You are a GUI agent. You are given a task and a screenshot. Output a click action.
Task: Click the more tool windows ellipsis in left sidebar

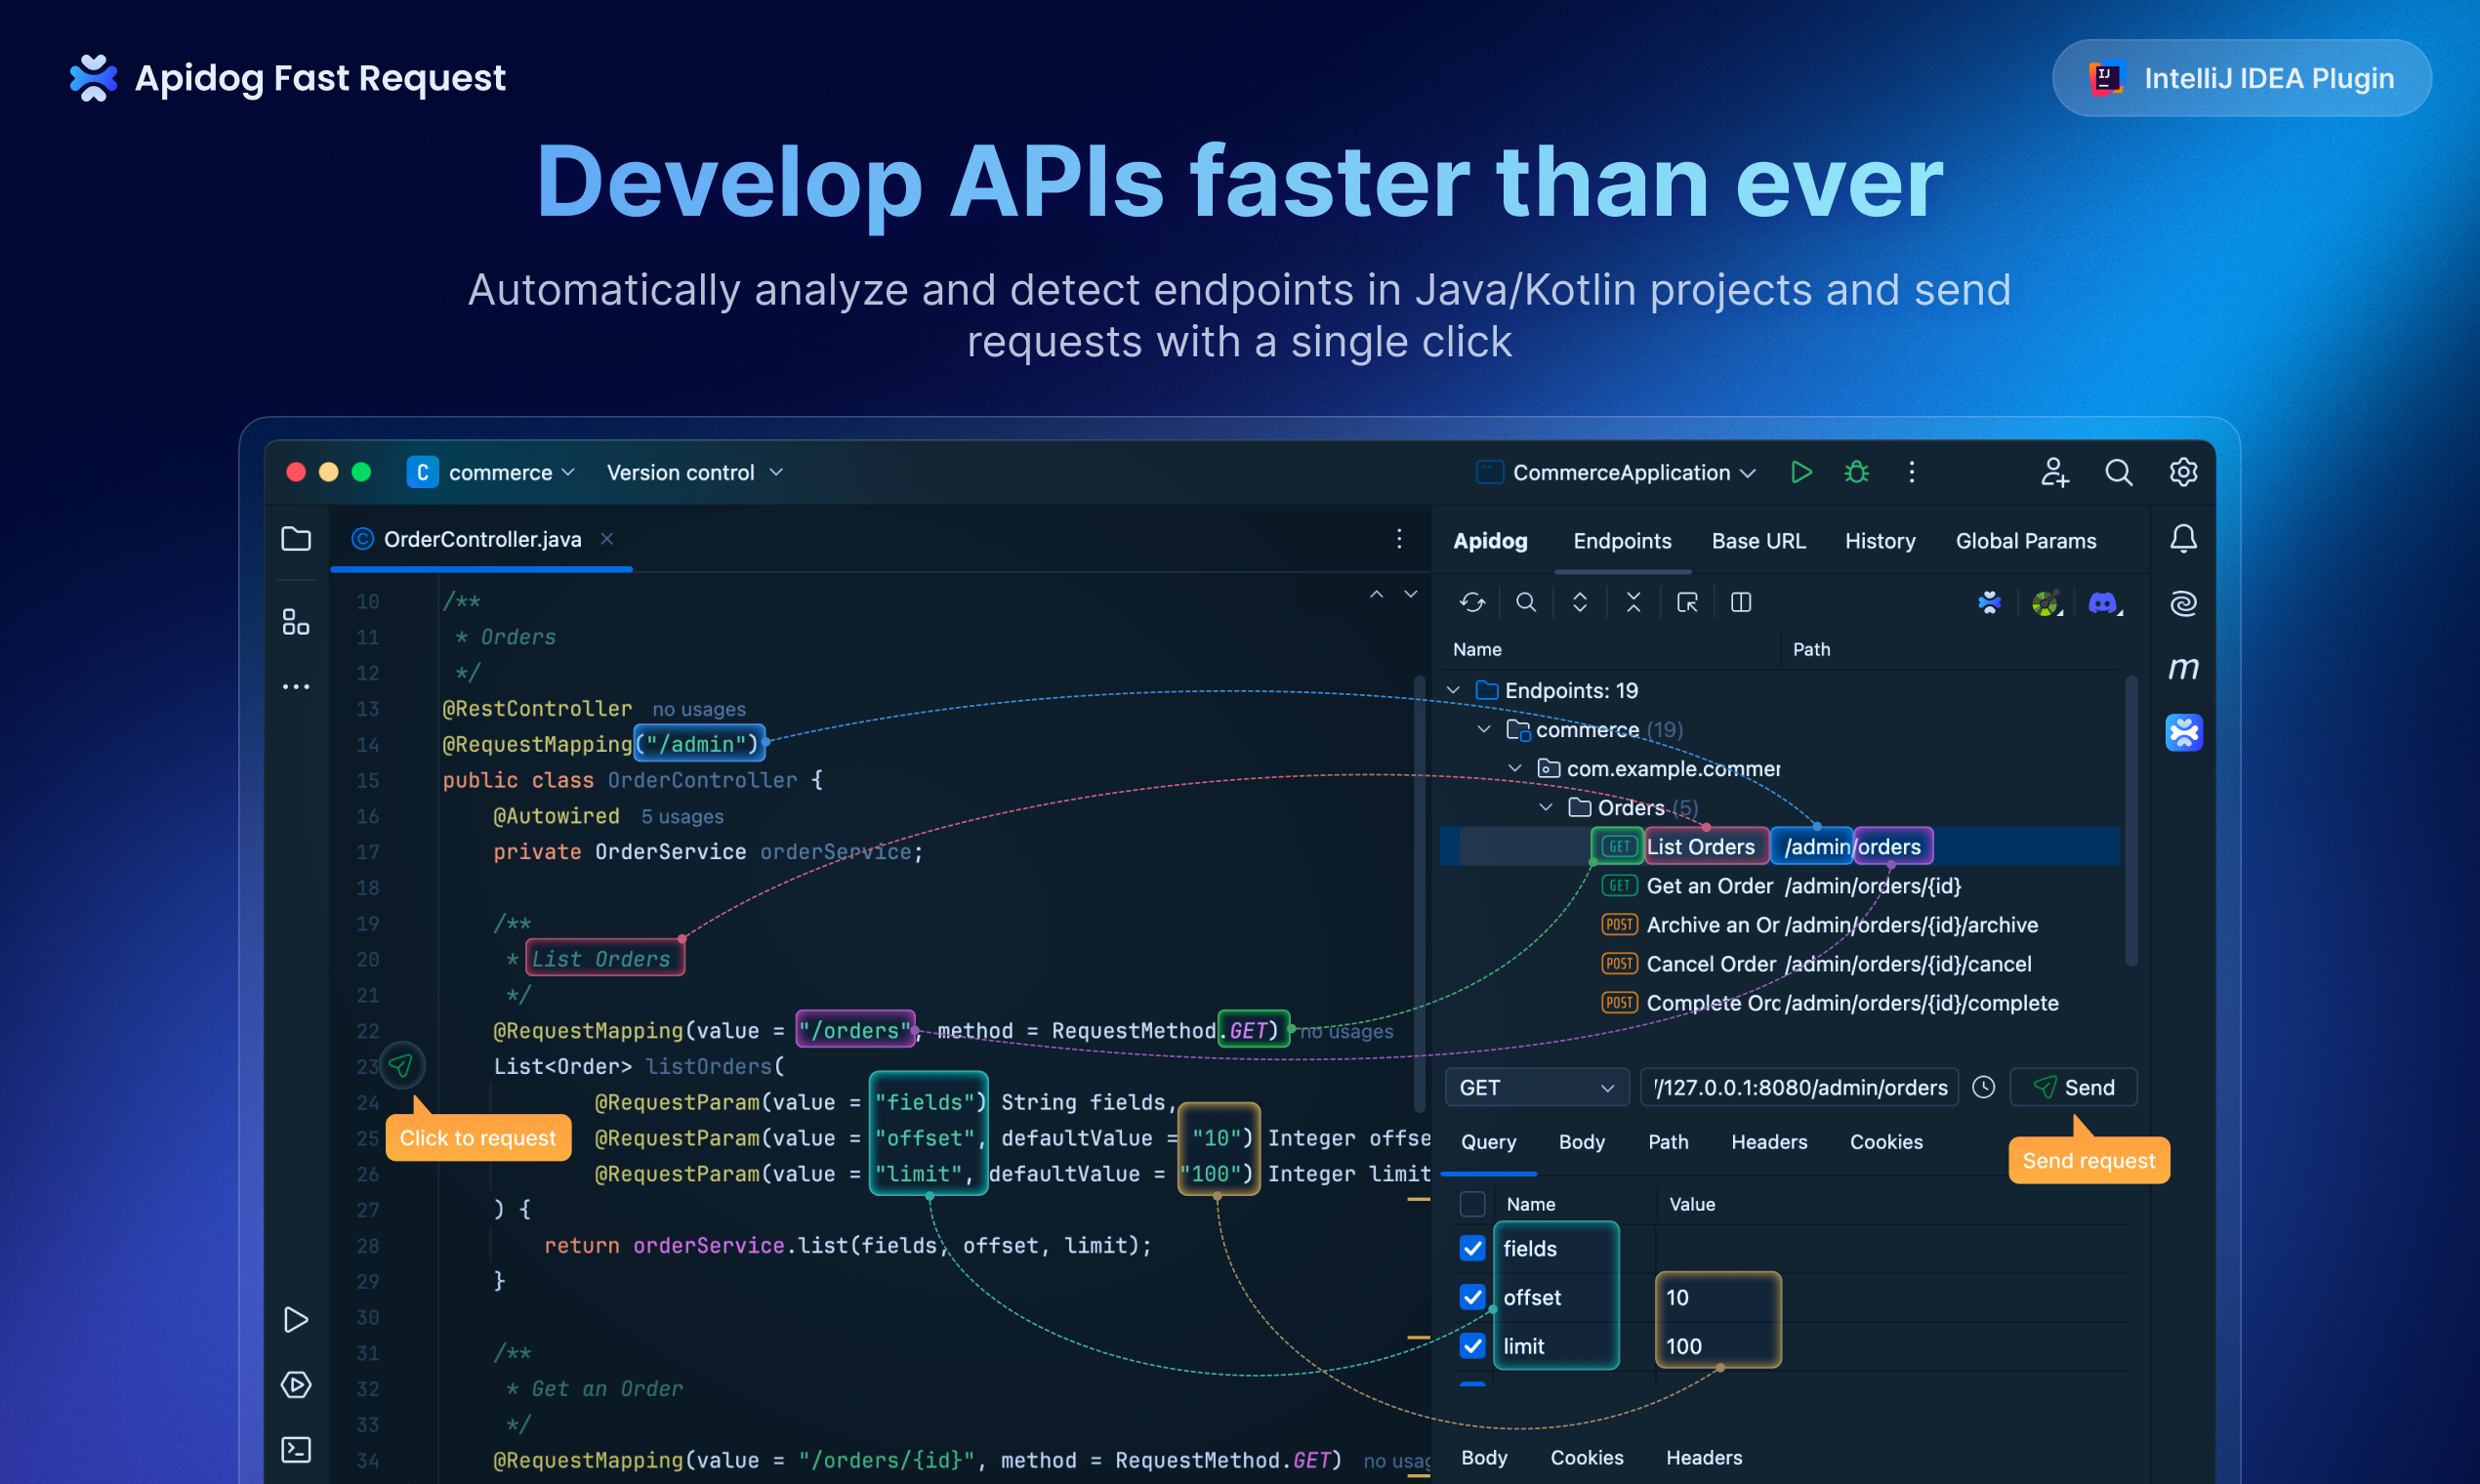[296, 687]
